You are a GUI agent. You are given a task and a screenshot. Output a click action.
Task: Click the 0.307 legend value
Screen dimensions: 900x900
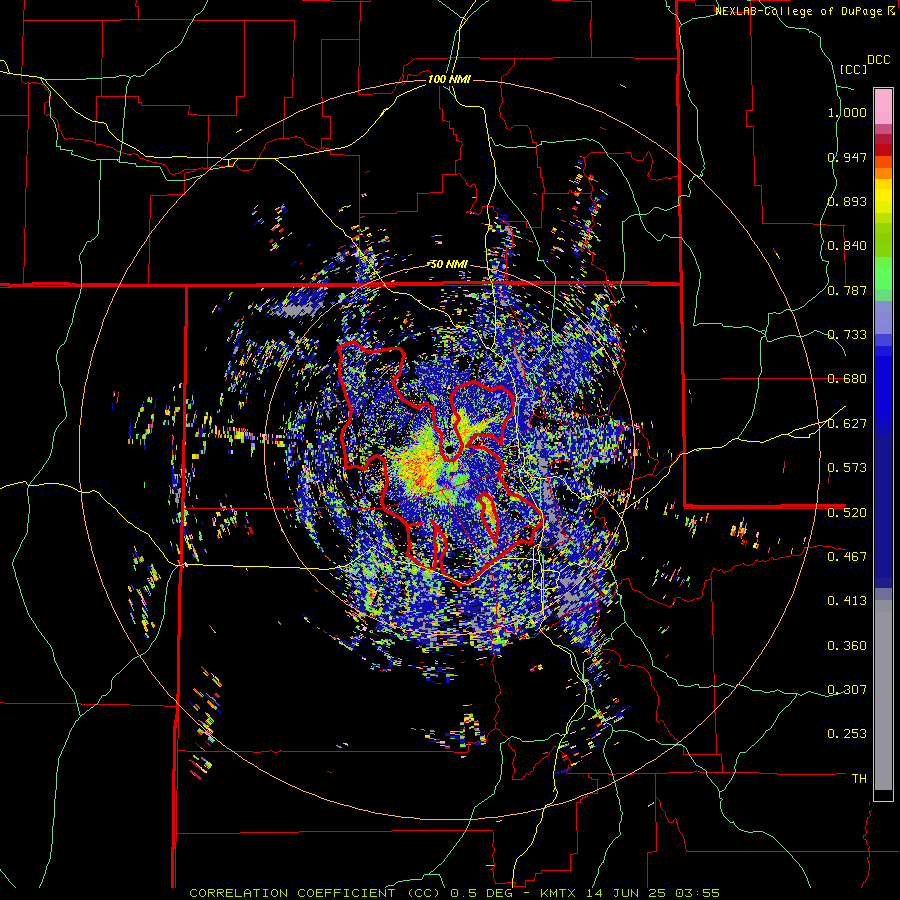pos(847,690)
